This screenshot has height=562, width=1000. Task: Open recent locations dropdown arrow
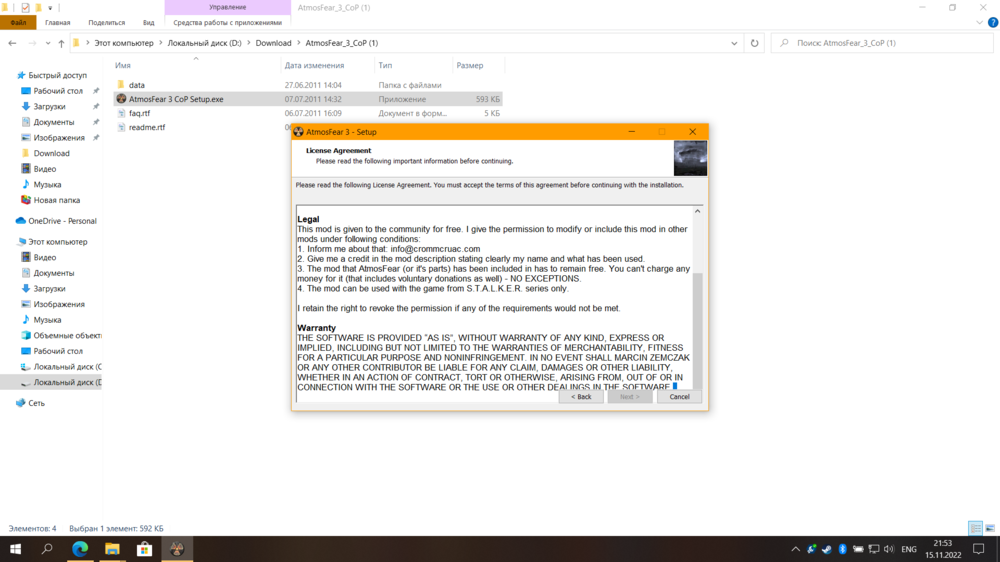(x=48, y=43)
